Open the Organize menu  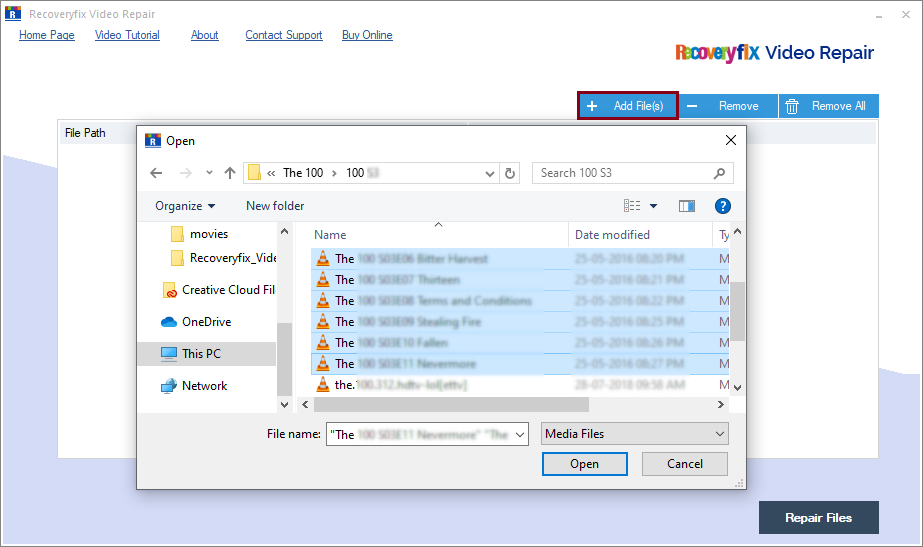pos(185,206)
